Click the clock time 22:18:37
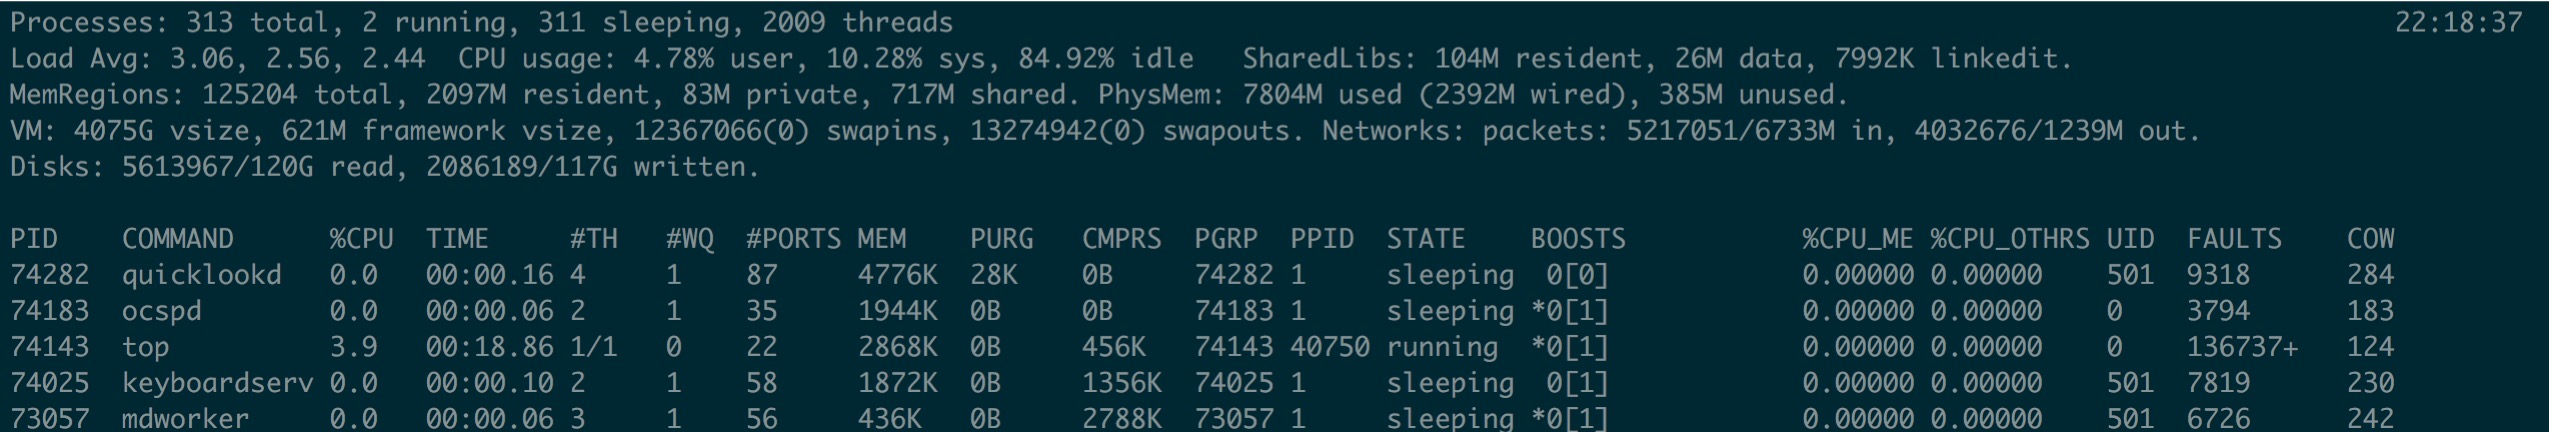The image size is (2549, 432). pos(2458,23)
